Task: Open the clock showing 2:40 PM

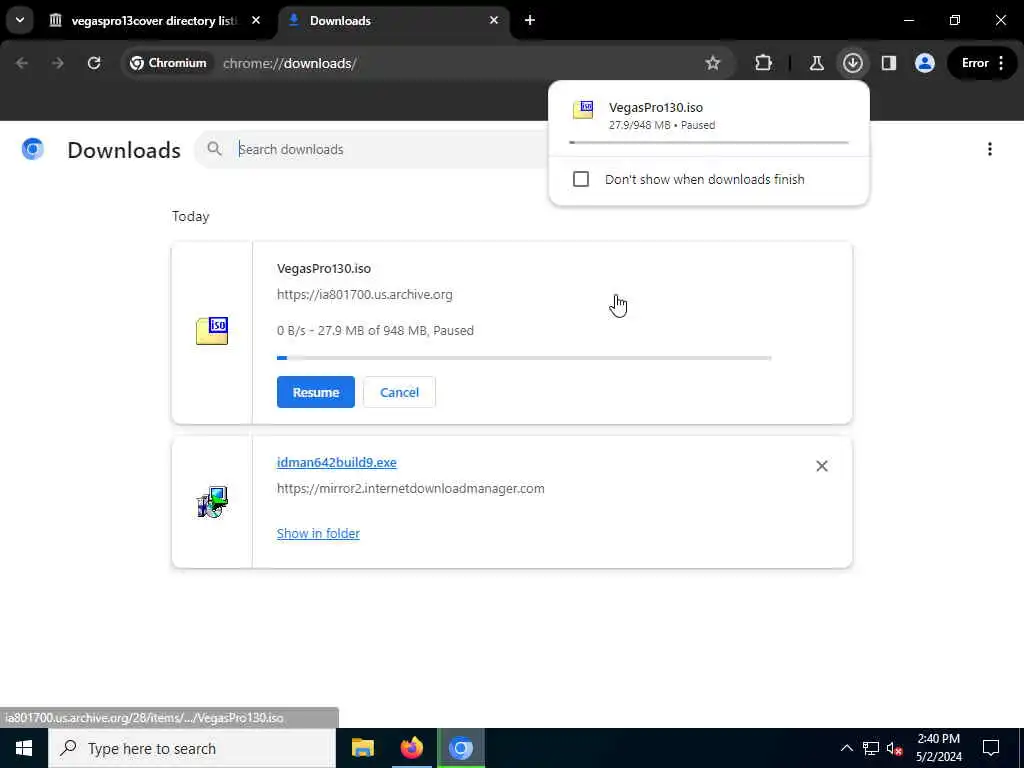Action: pyautogui.click(x=938, y=748)
